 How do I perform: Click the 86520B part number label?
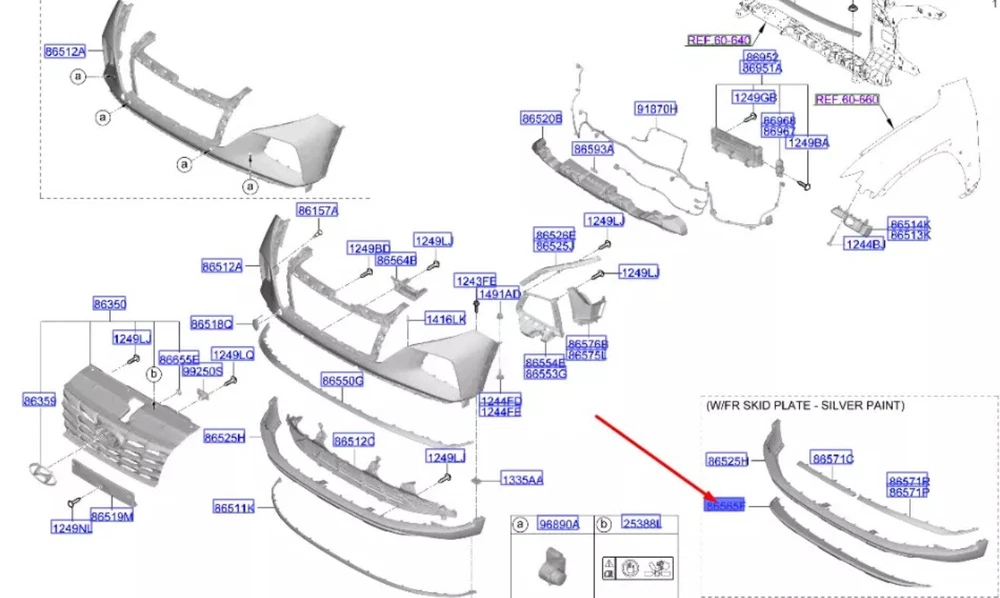[541, 119]
